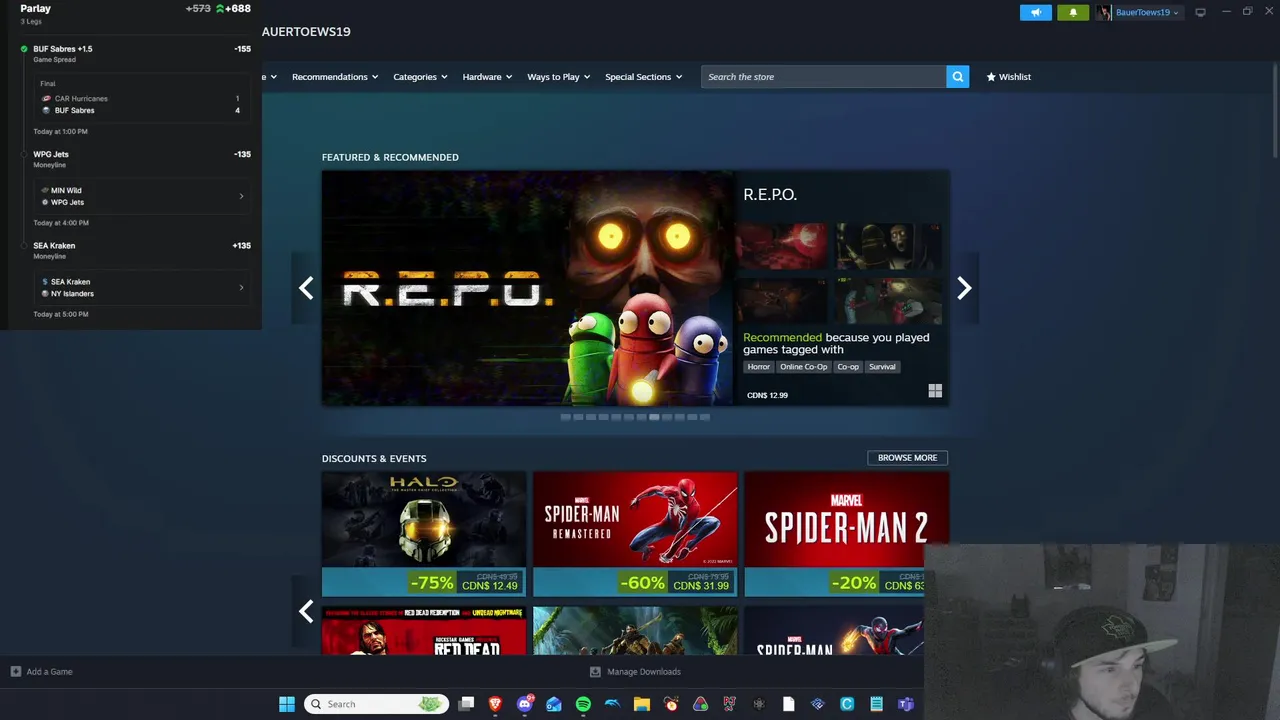1280x720 pixels.
Task: Open Brave browser from taskbar
Action: pyautogui.click(x=495, y=704)
